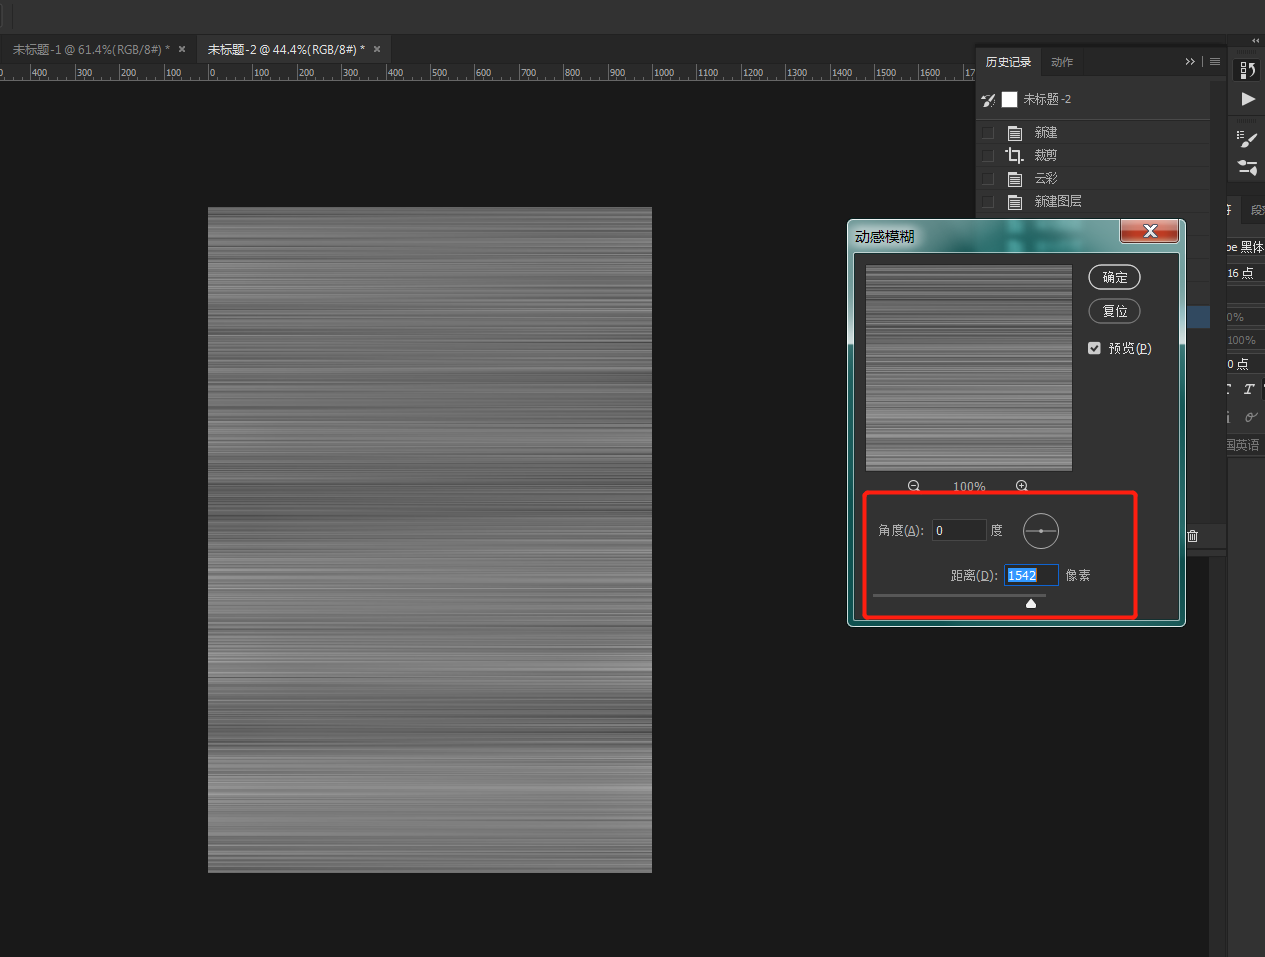
Task: Toggle history brush source box for 裁剪
Action: coord(988,155)
